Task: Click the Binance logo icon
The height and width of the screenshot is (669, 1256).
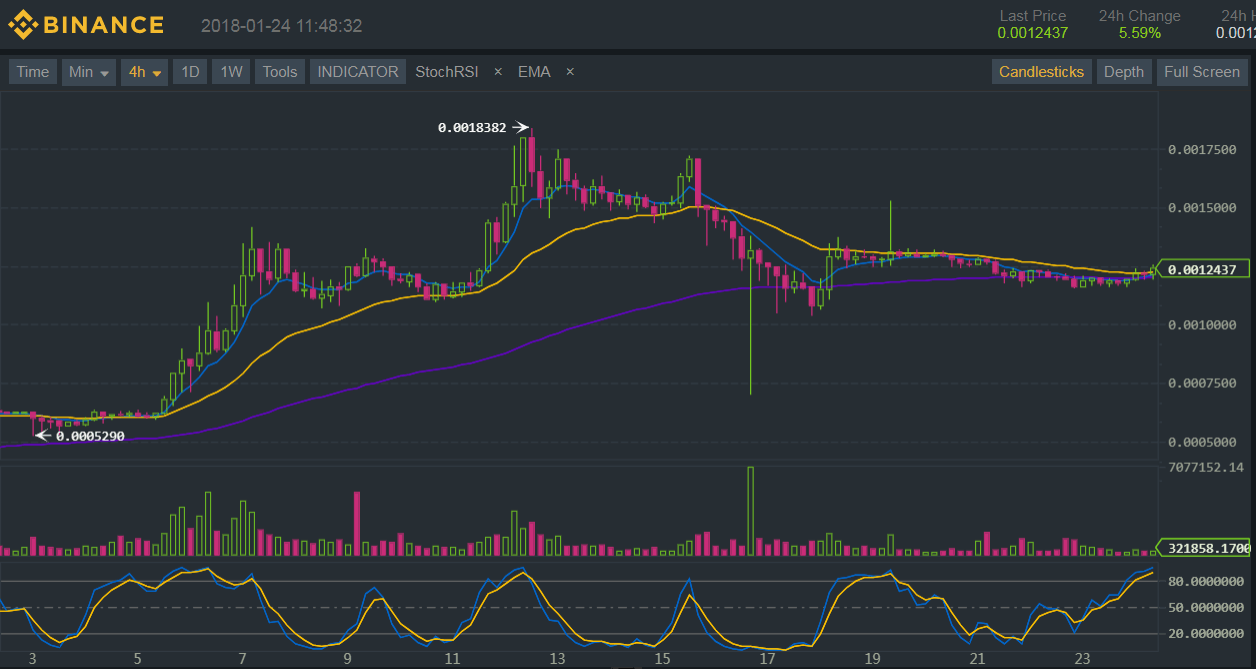Action: tap(22, 26)
